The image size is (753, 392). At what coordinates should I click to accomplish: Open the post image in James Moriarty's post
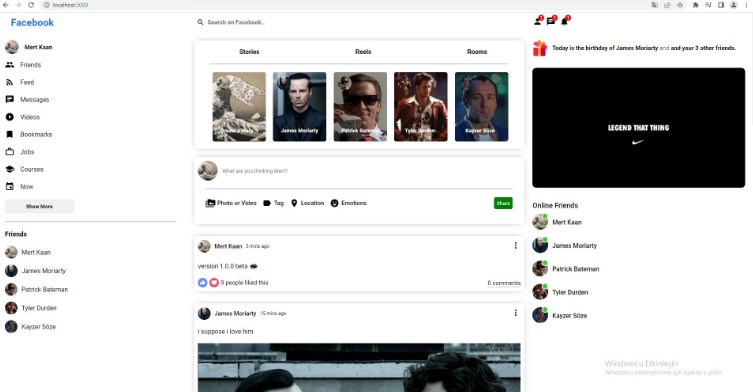(x=359, y=368)
